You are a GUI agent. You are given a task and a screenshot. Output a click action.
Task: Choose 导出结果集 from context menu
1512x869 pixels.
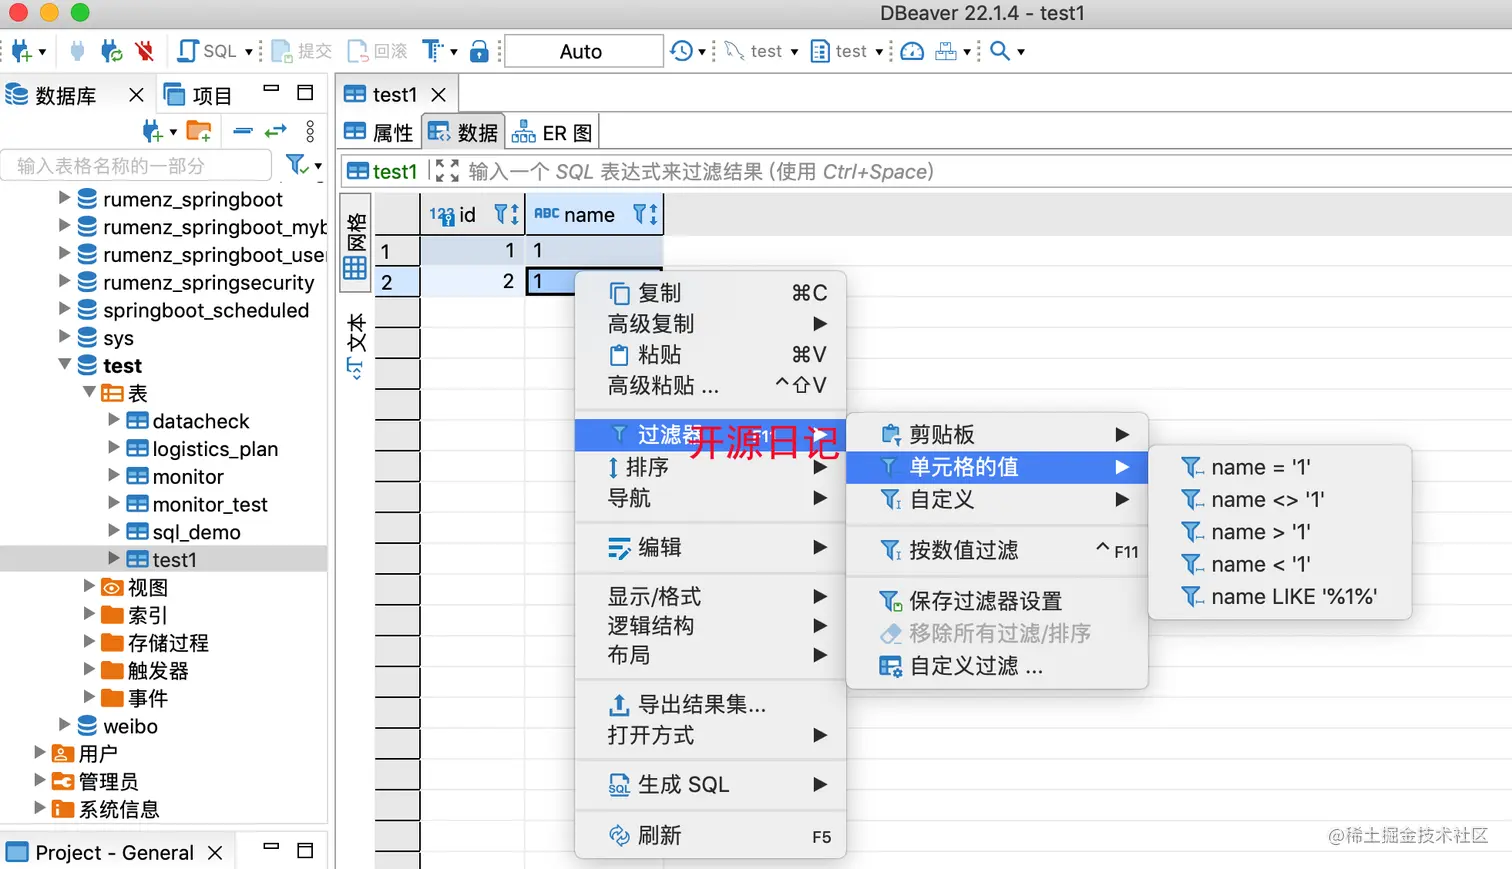(x=710, y=704)
